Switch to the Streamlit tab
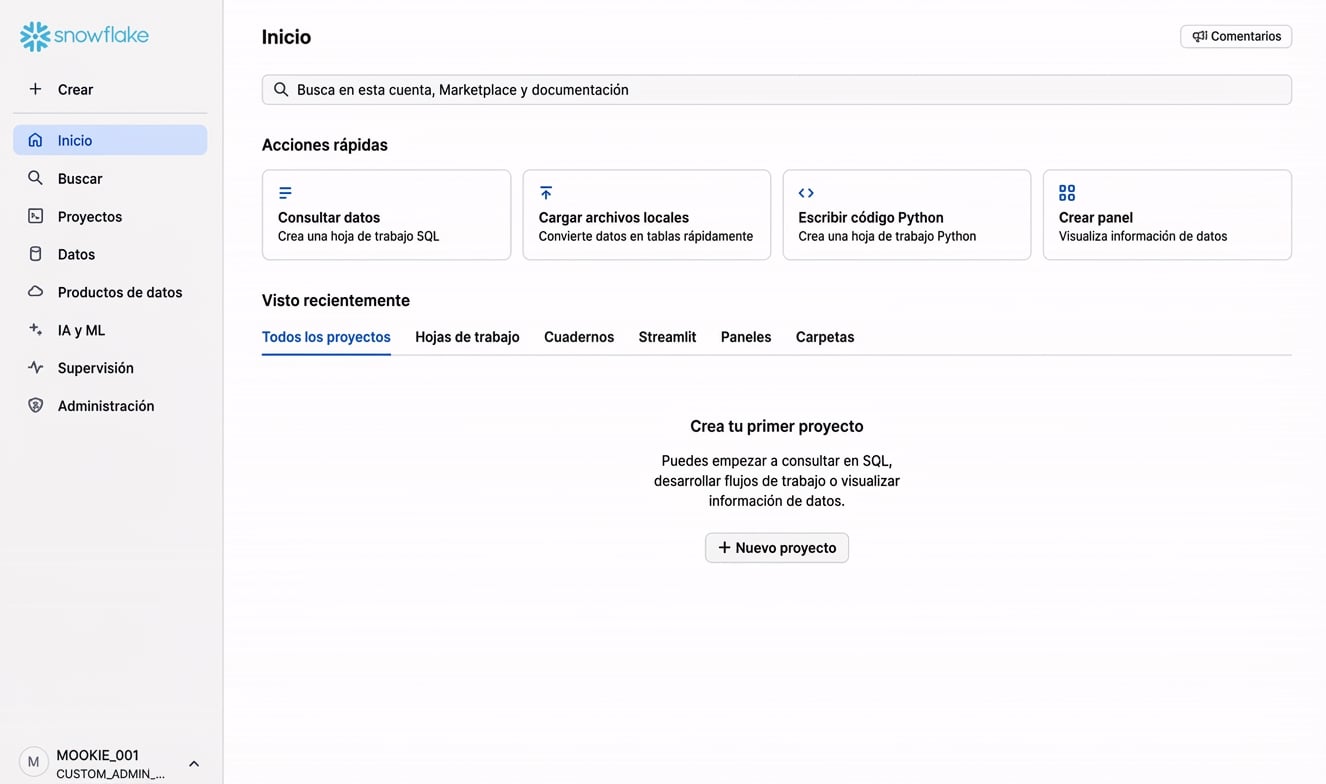1326x784 pixels. pyautogui.click(x=667, y=337)
